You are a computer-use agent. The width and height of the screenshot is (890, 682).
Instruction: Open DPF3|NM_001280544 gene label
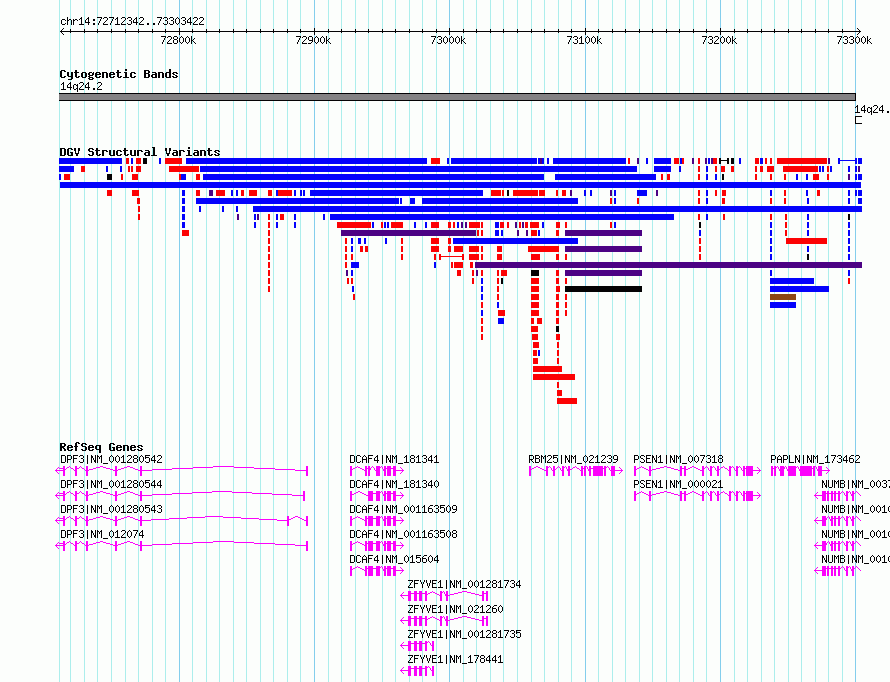pos(111,484)
